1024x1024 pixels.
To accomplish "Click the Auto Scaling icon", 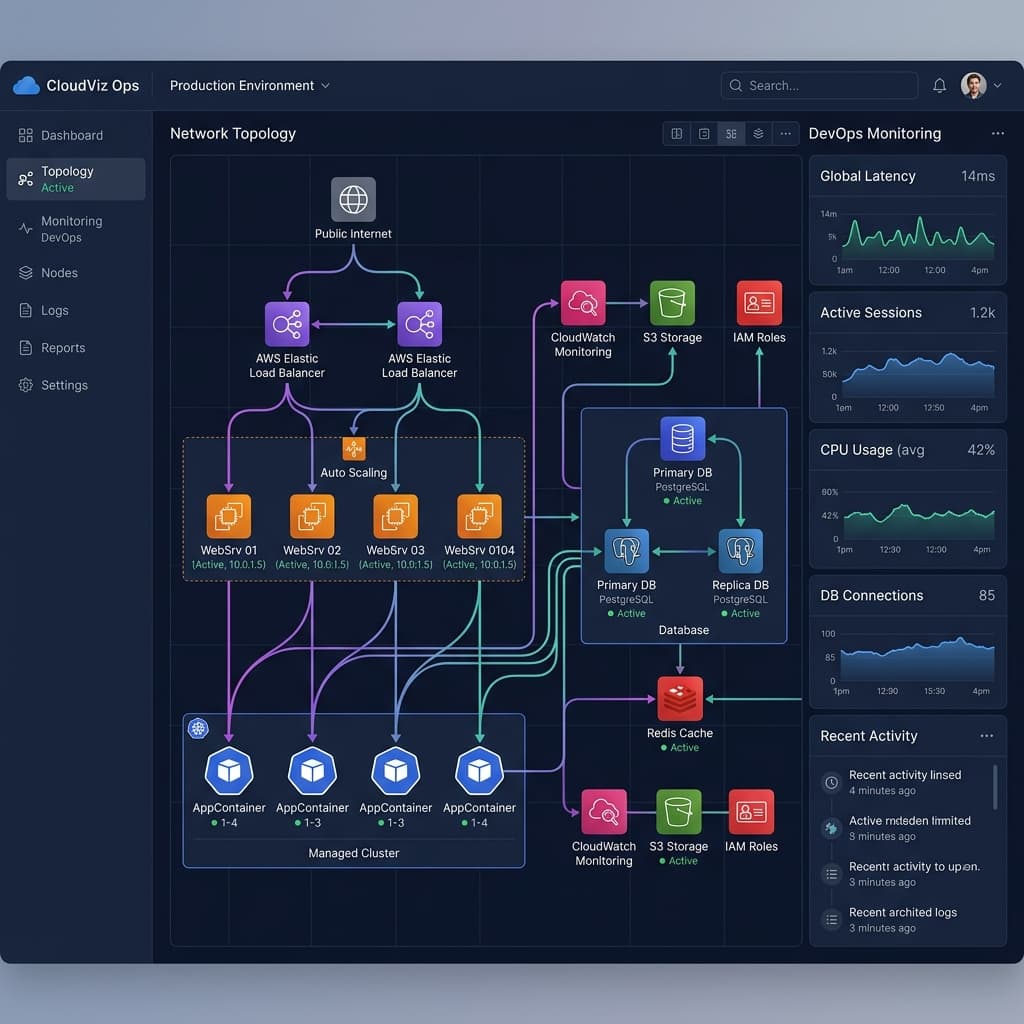I will point(354,449).
